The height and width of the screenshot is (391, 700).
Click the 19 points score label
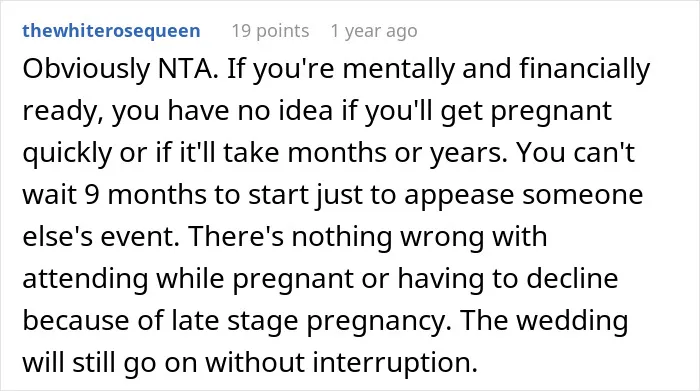click(270, 31)
